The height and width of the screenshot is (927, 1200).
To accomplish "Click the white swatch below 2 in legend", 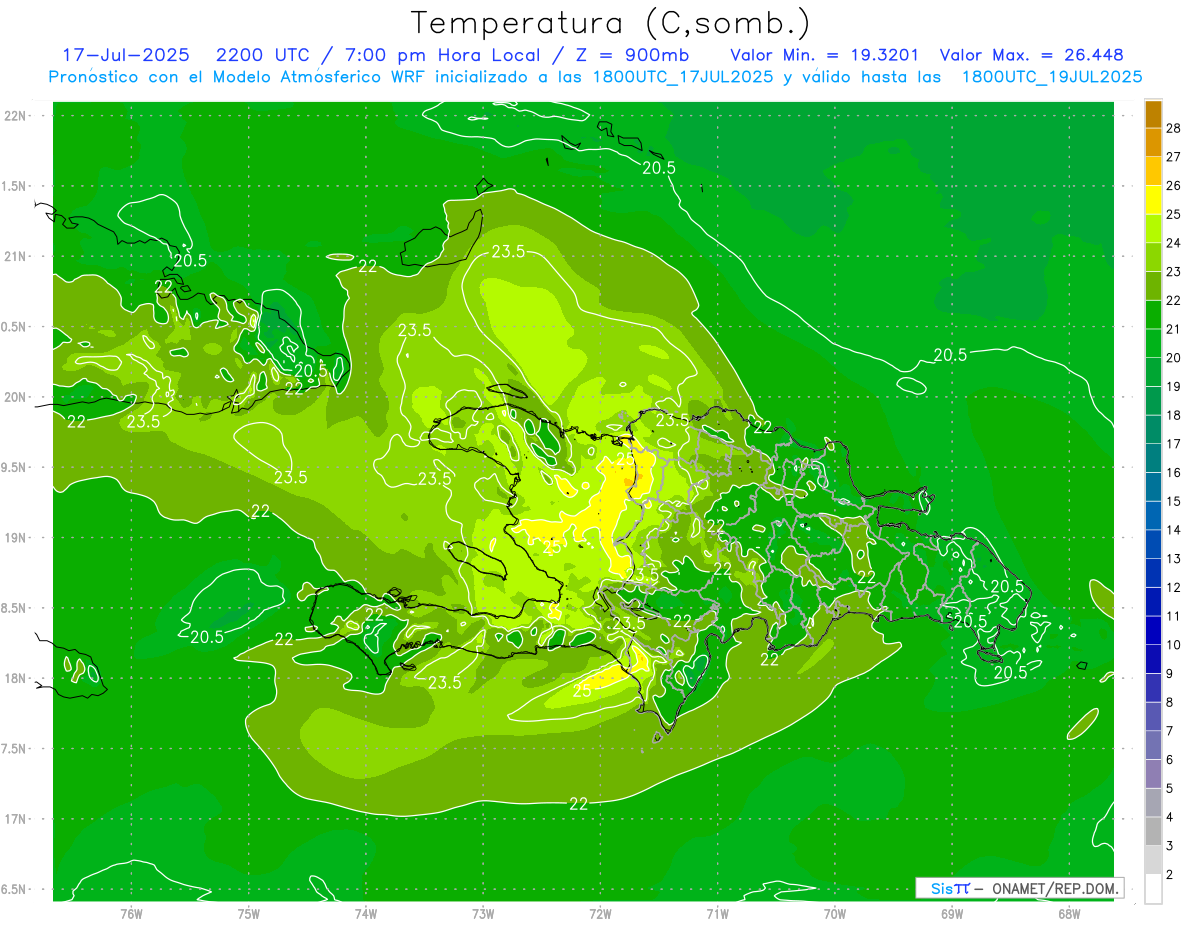I will 1153,889.
